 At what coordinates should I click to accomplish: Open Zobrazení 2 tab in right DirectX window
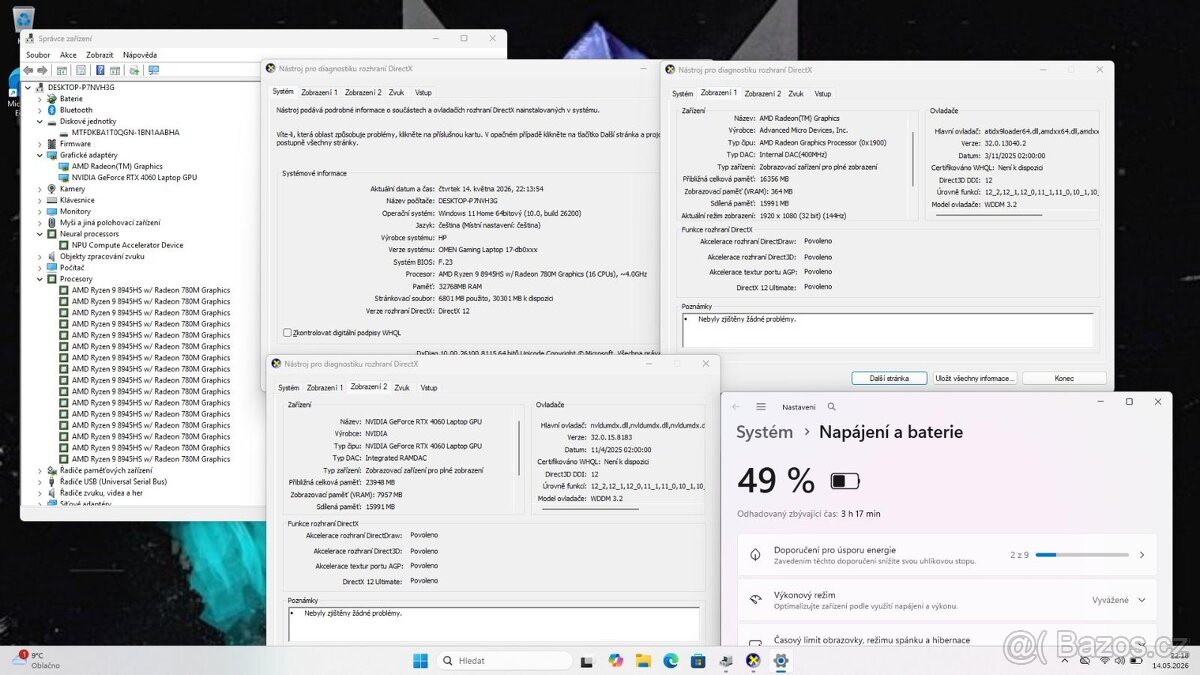[762, 93]
